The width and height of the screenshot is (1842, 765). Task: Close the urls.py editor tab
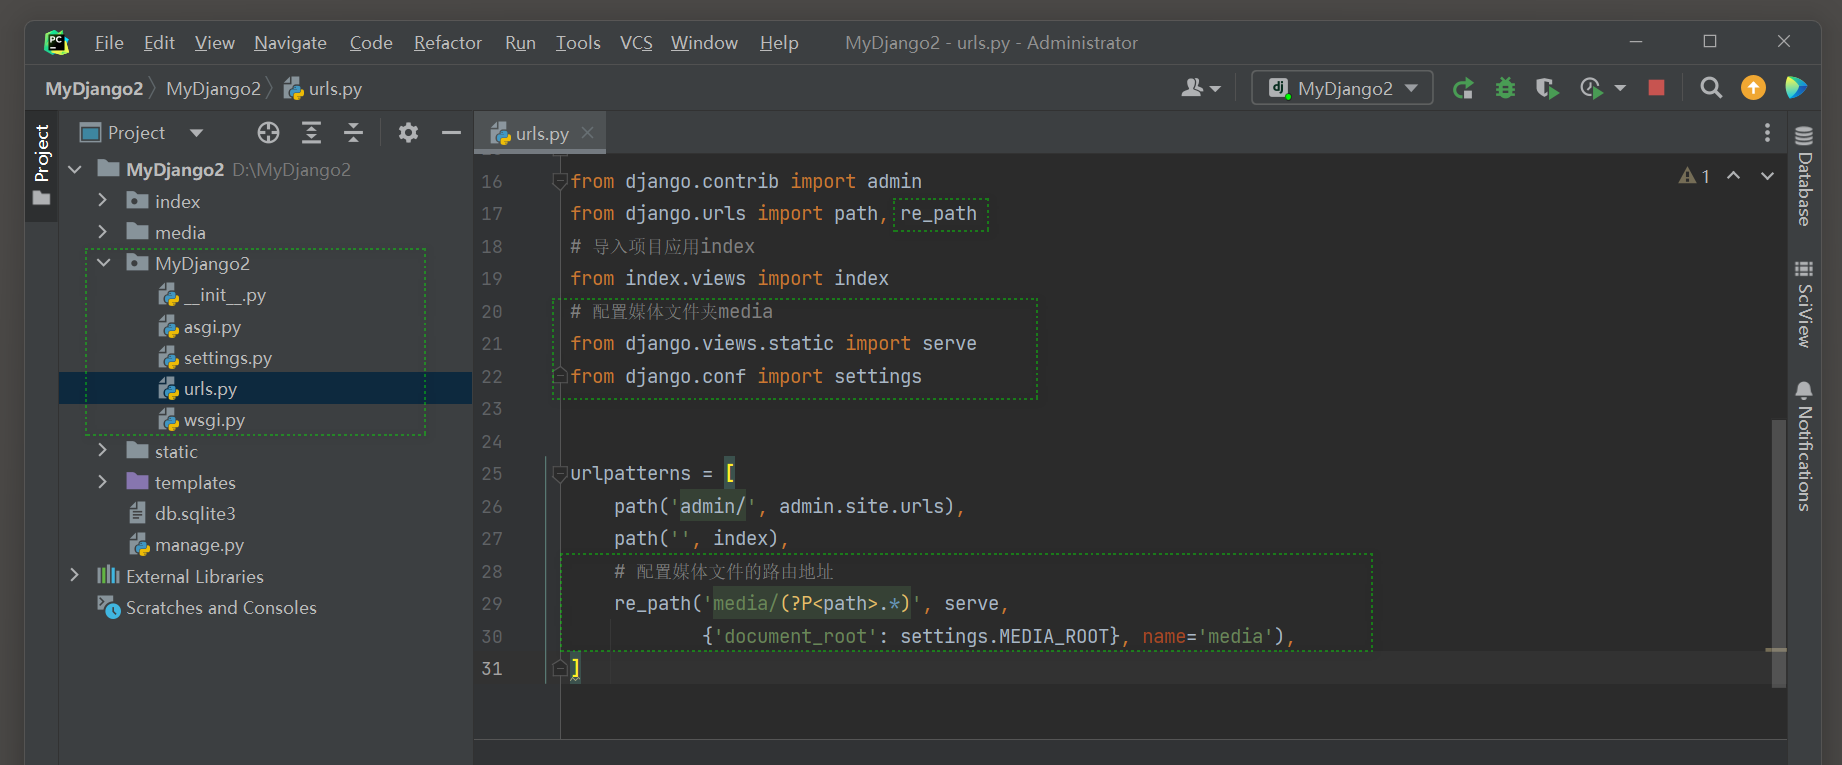click(588, 133)
